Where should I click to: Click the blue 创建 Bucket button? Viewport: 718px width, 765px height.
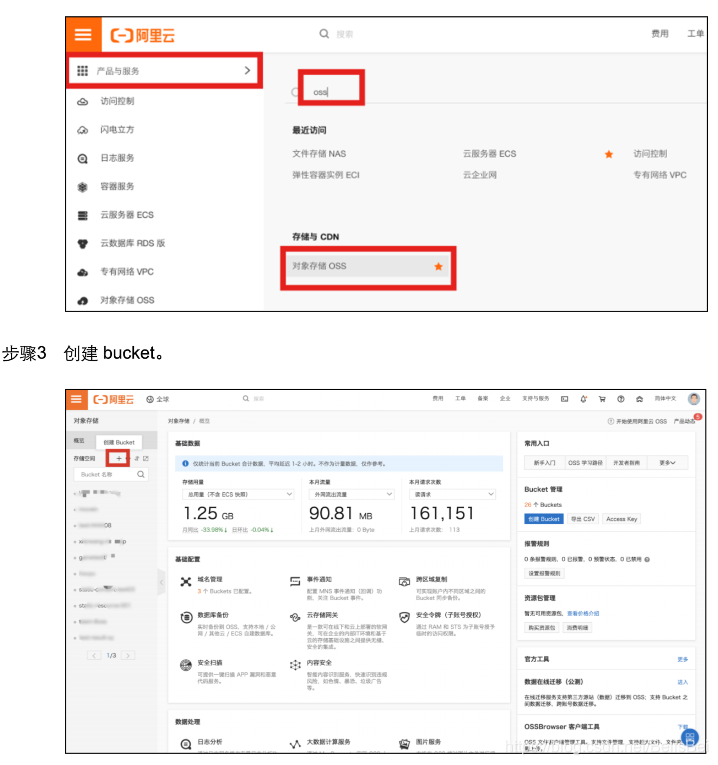point(544,519)
